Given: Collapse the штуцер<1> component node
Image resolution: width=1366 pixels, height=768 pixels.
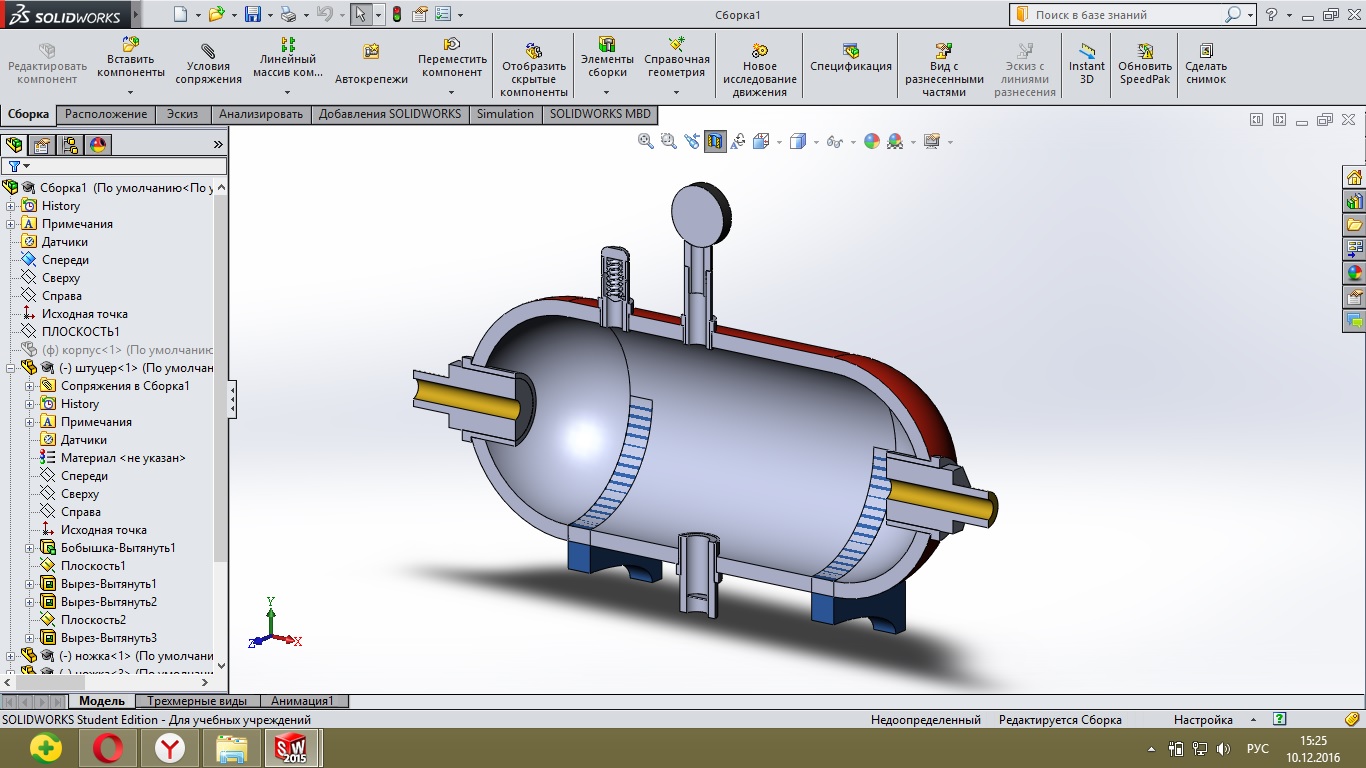Looking at the screenshot, I should [x=12, y=368].
